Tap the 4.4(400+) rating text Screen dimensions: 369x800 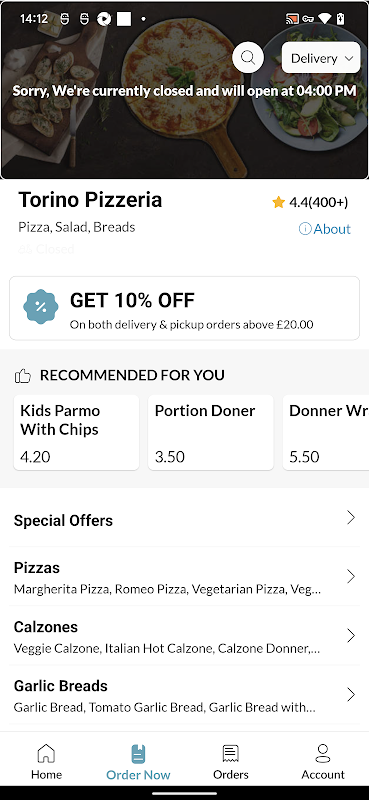(318, 203)
